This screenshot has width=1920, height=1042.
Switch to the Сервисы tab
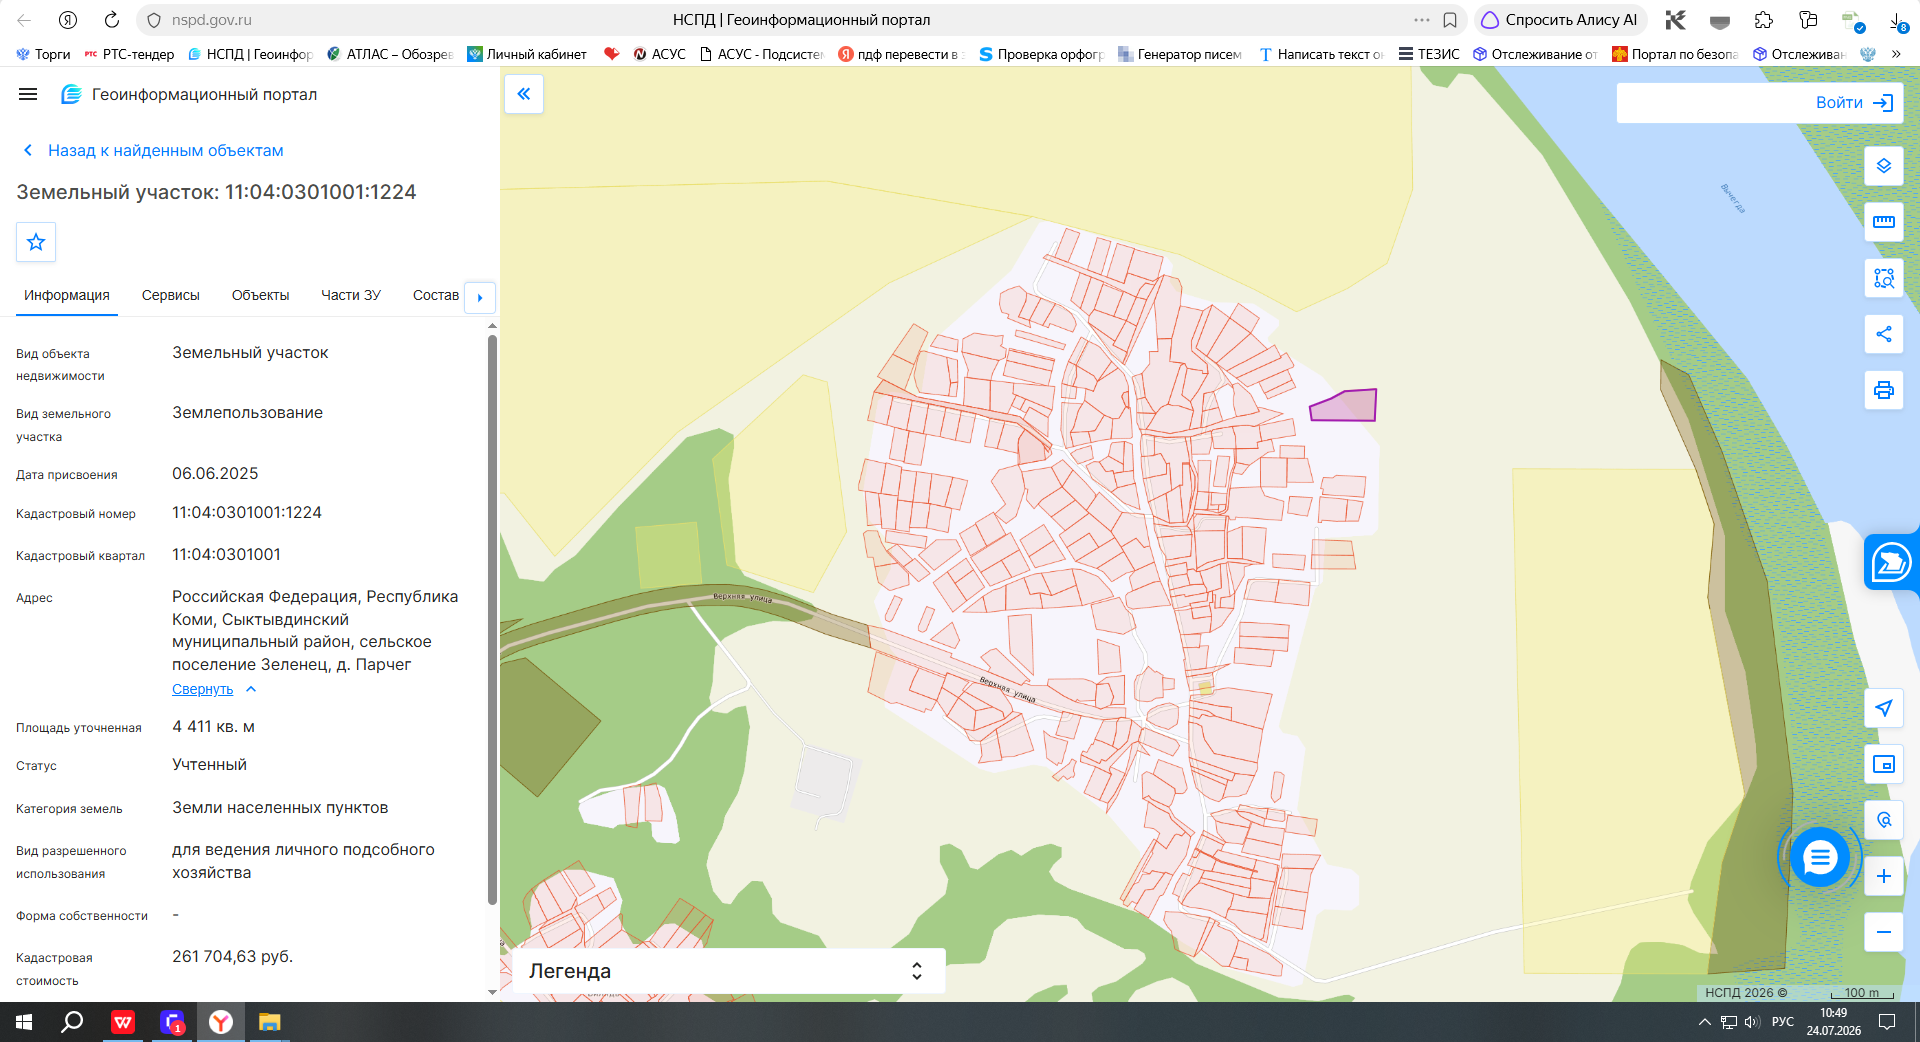[171, 295]
